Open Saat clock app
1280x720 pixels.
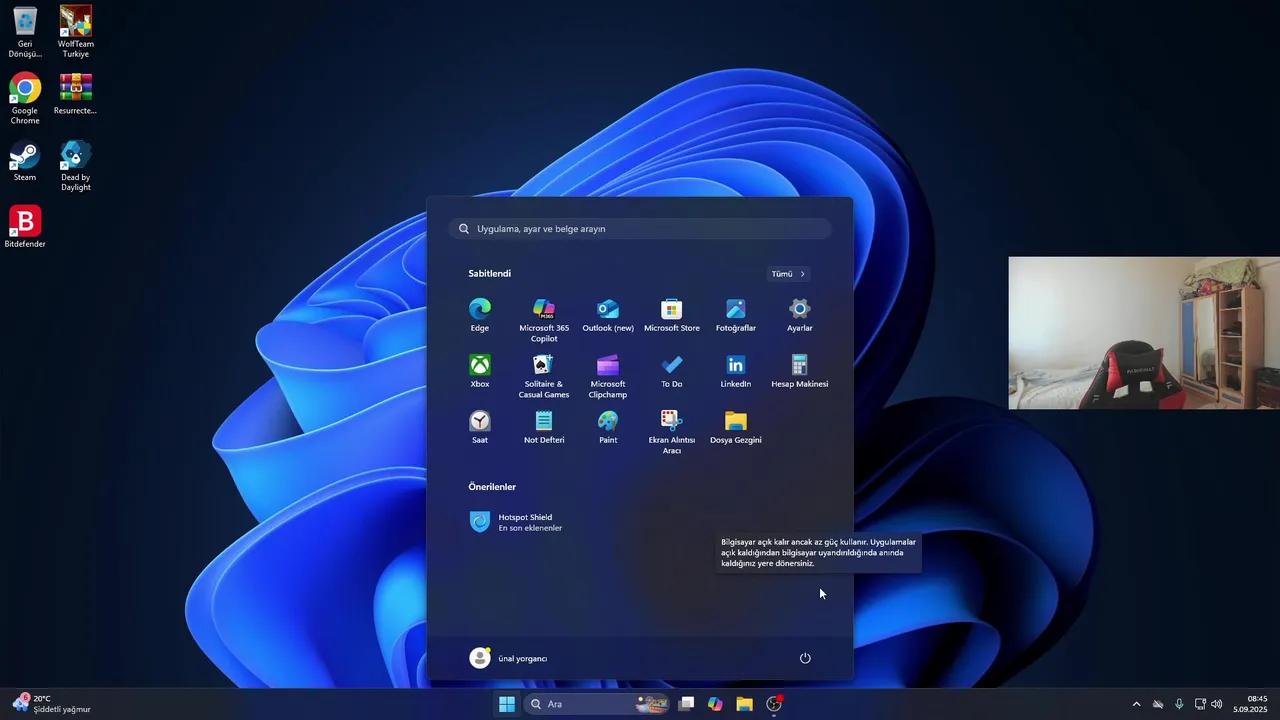coord(480,427)
